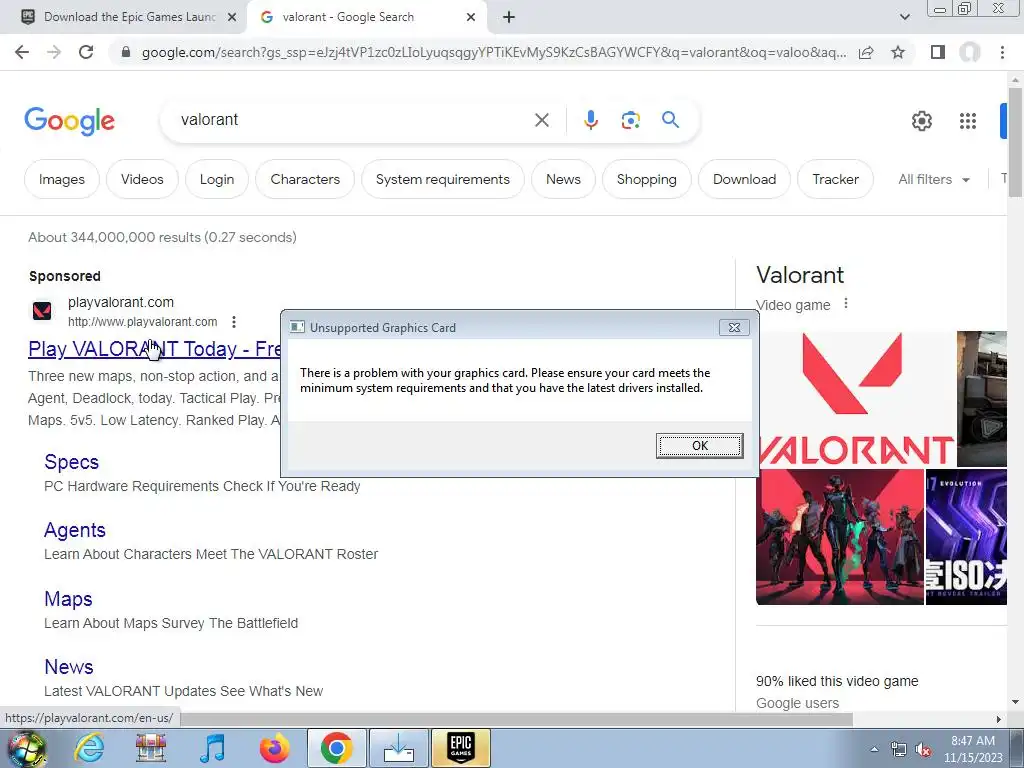Screen dimensions: 1024x768
Task: Open Play VALORANT Today sponsored link
Action: click(x=154, y=349)
